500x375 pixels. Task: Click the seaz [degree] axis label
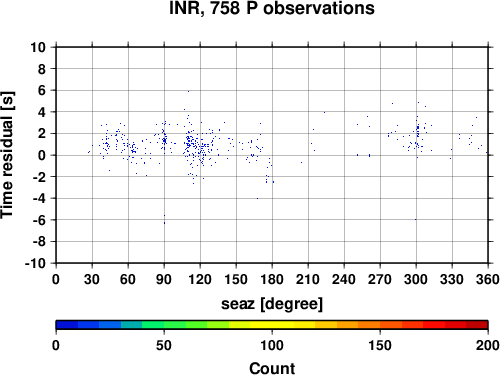click(272, 304)
